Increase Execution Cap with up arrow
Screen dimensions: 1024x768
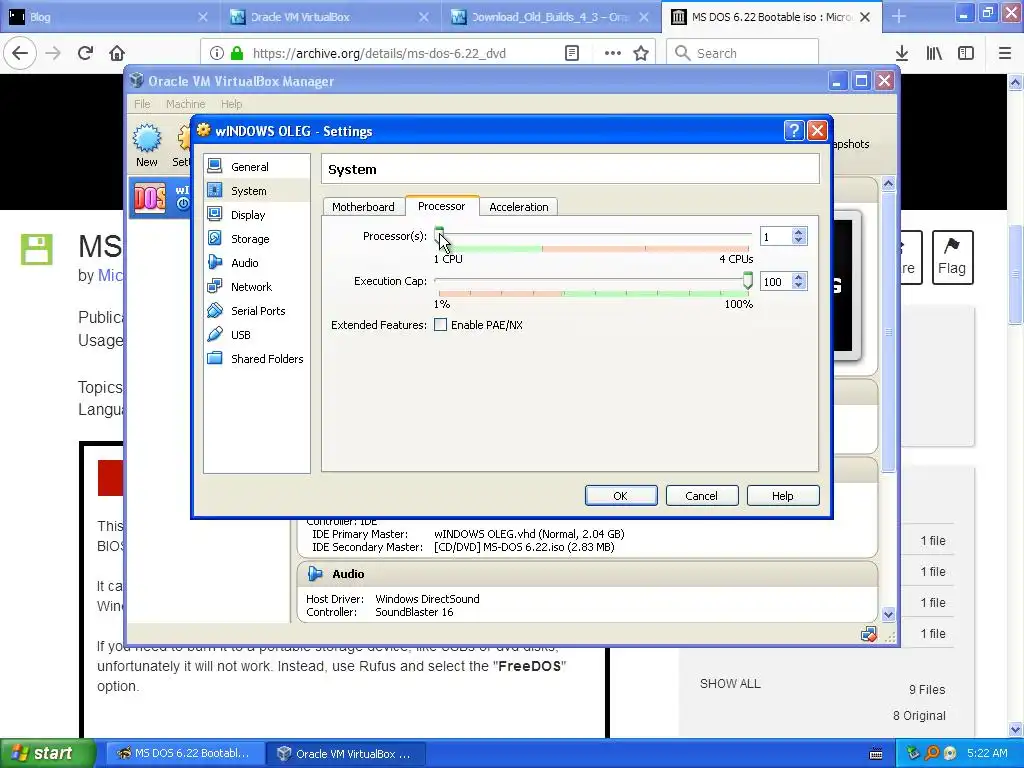tap(798, 277)
